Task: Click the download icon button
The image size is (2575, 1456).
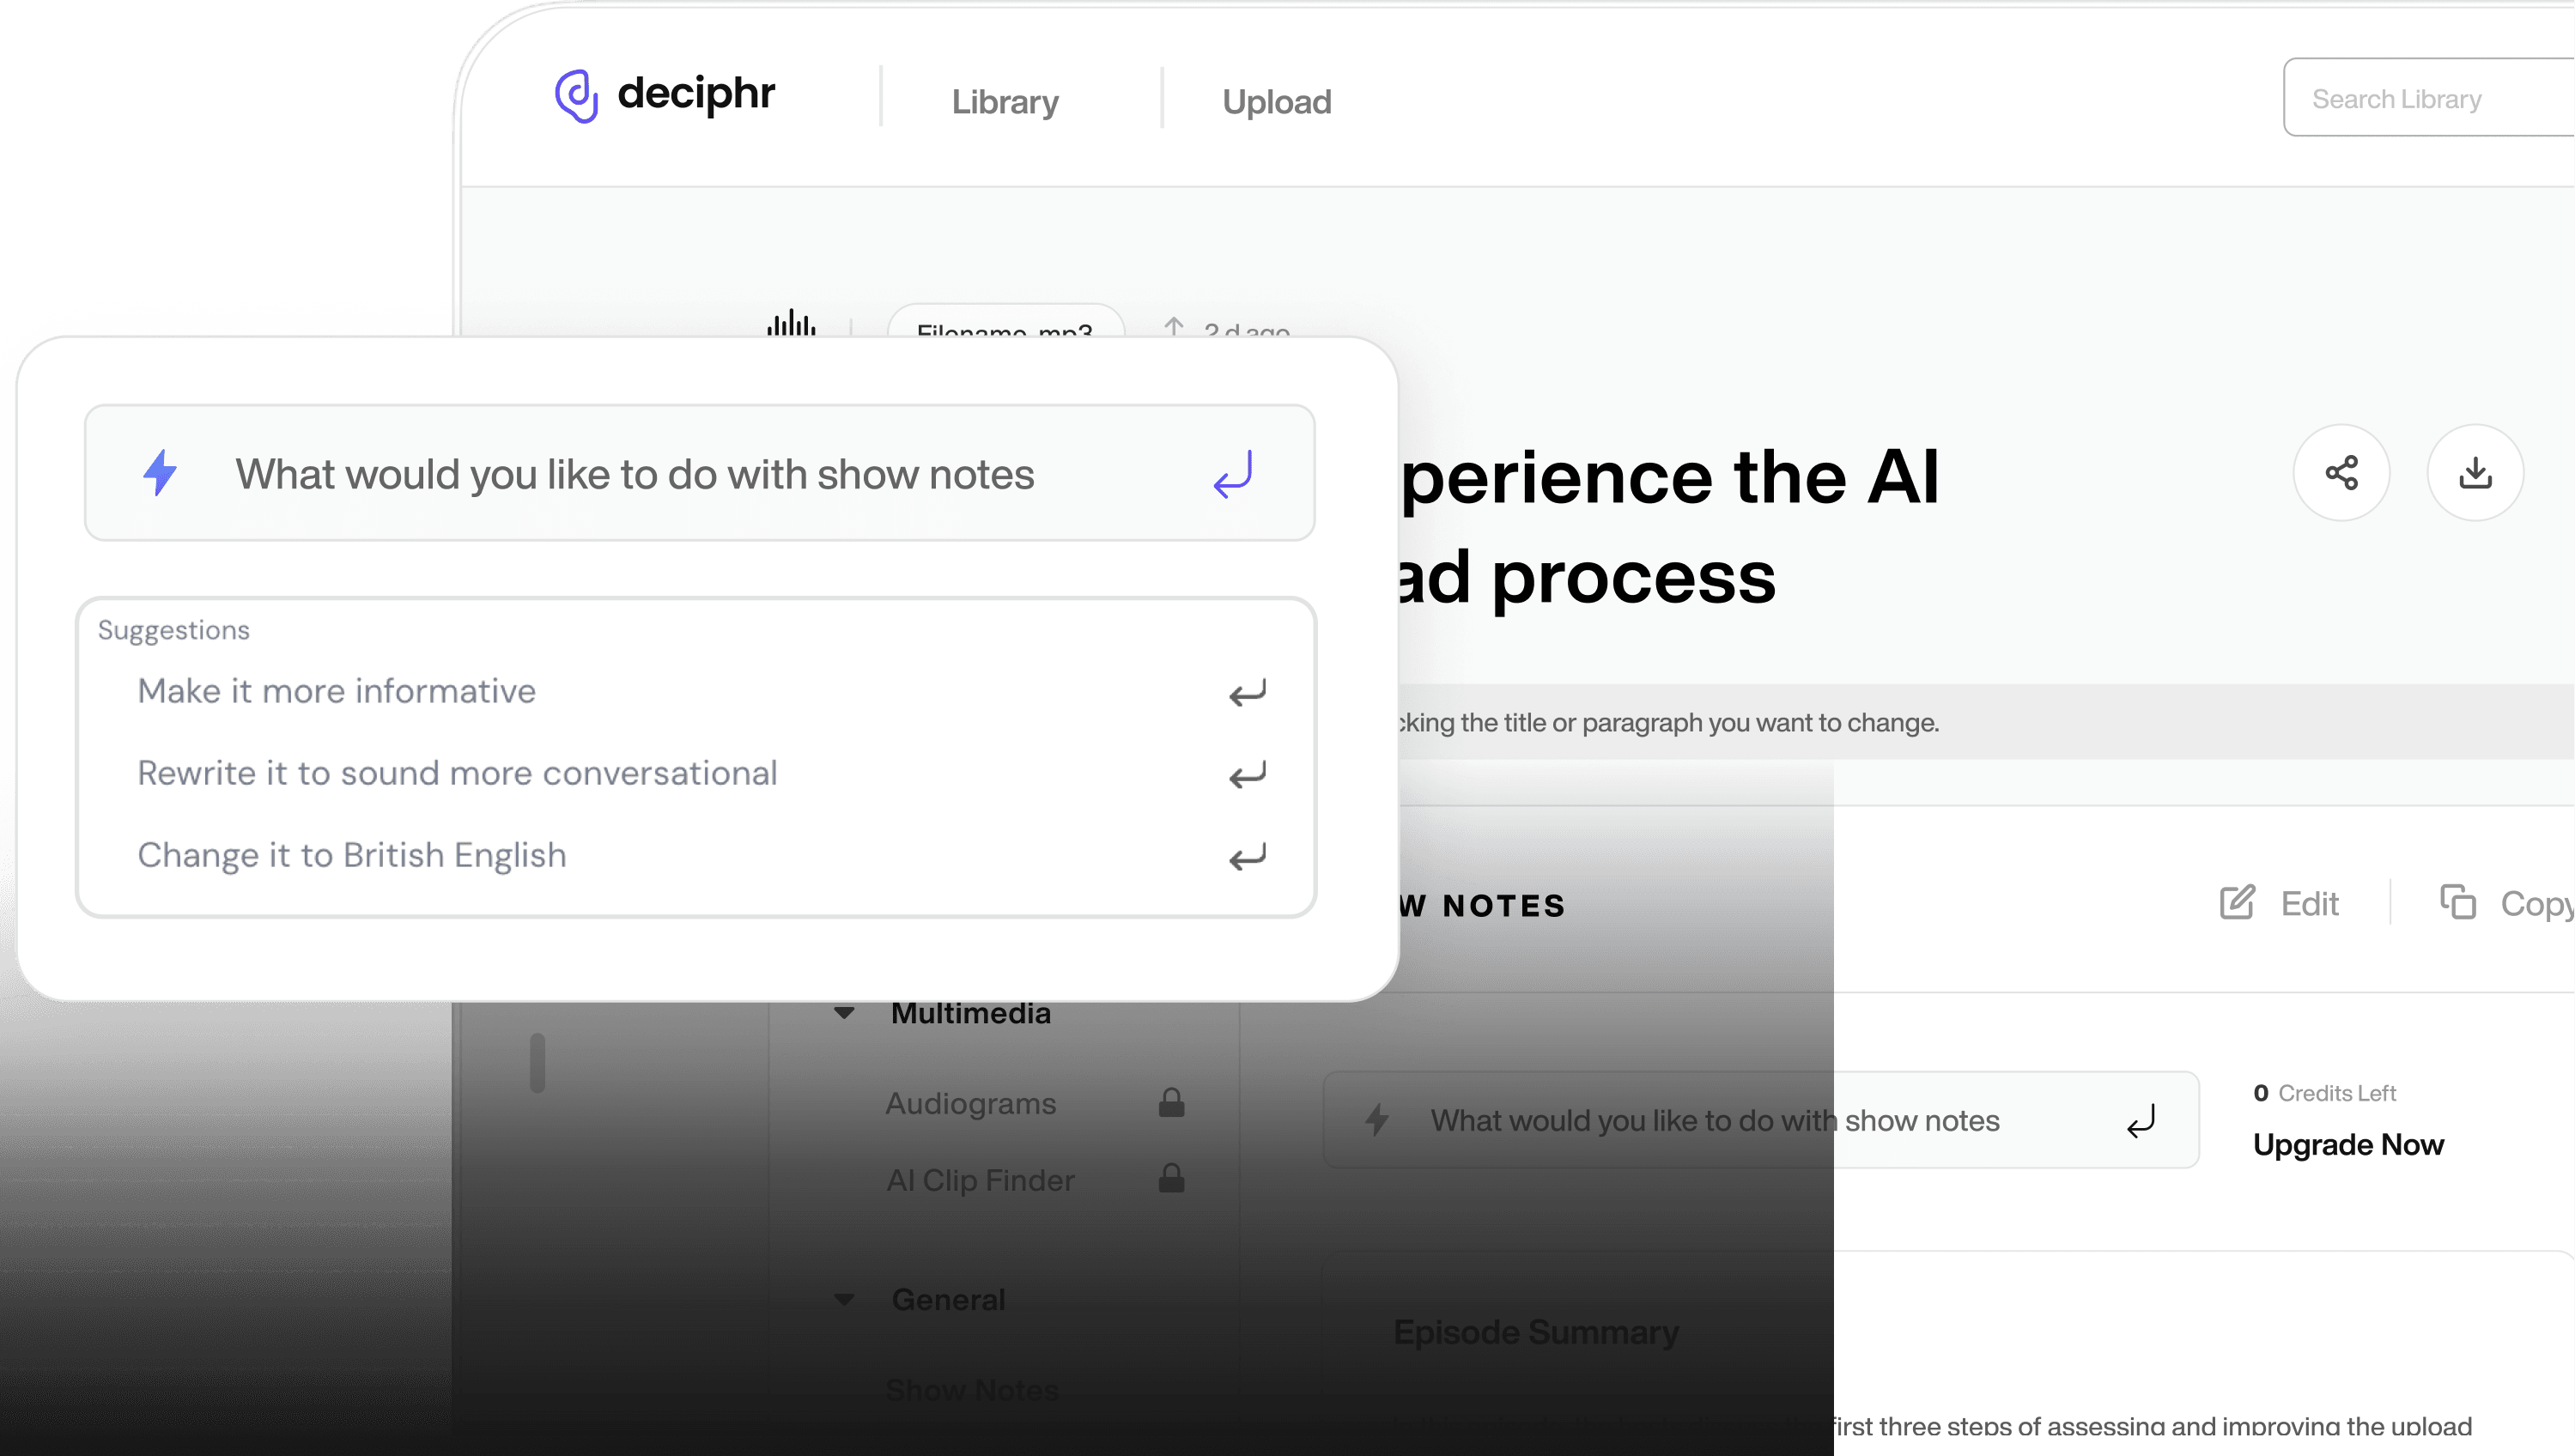Action: (x=2475, y=472)
